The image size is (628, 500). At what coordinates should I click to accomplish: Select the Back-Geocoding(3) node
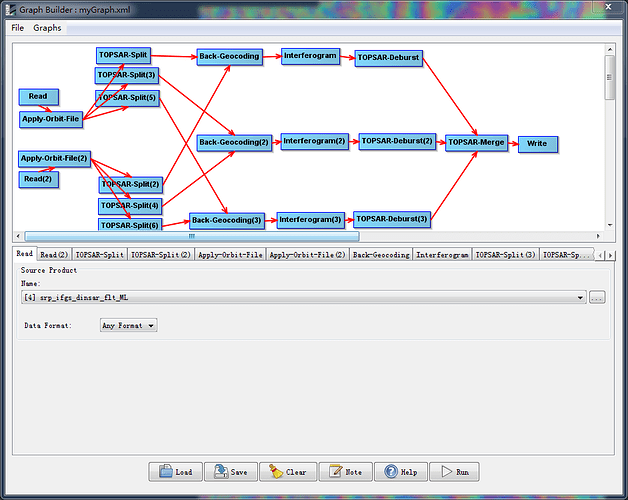[x=227, y=220]
